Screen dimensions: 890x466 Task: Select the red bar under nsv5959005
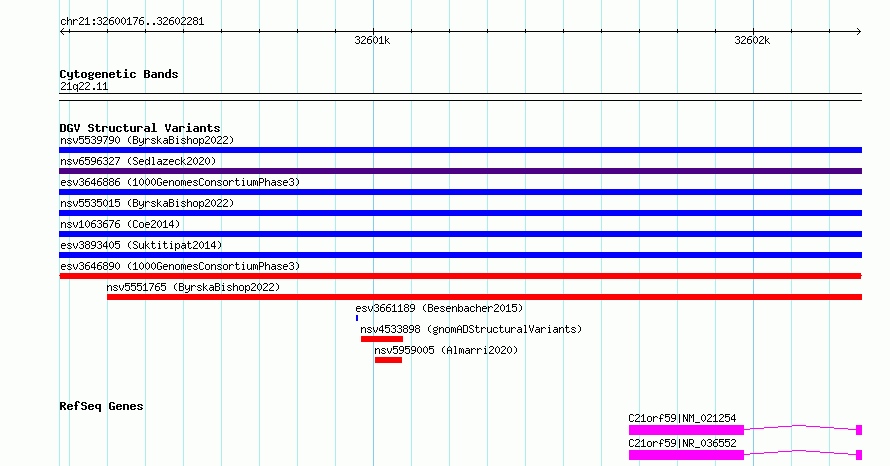[x=388, y=360]
